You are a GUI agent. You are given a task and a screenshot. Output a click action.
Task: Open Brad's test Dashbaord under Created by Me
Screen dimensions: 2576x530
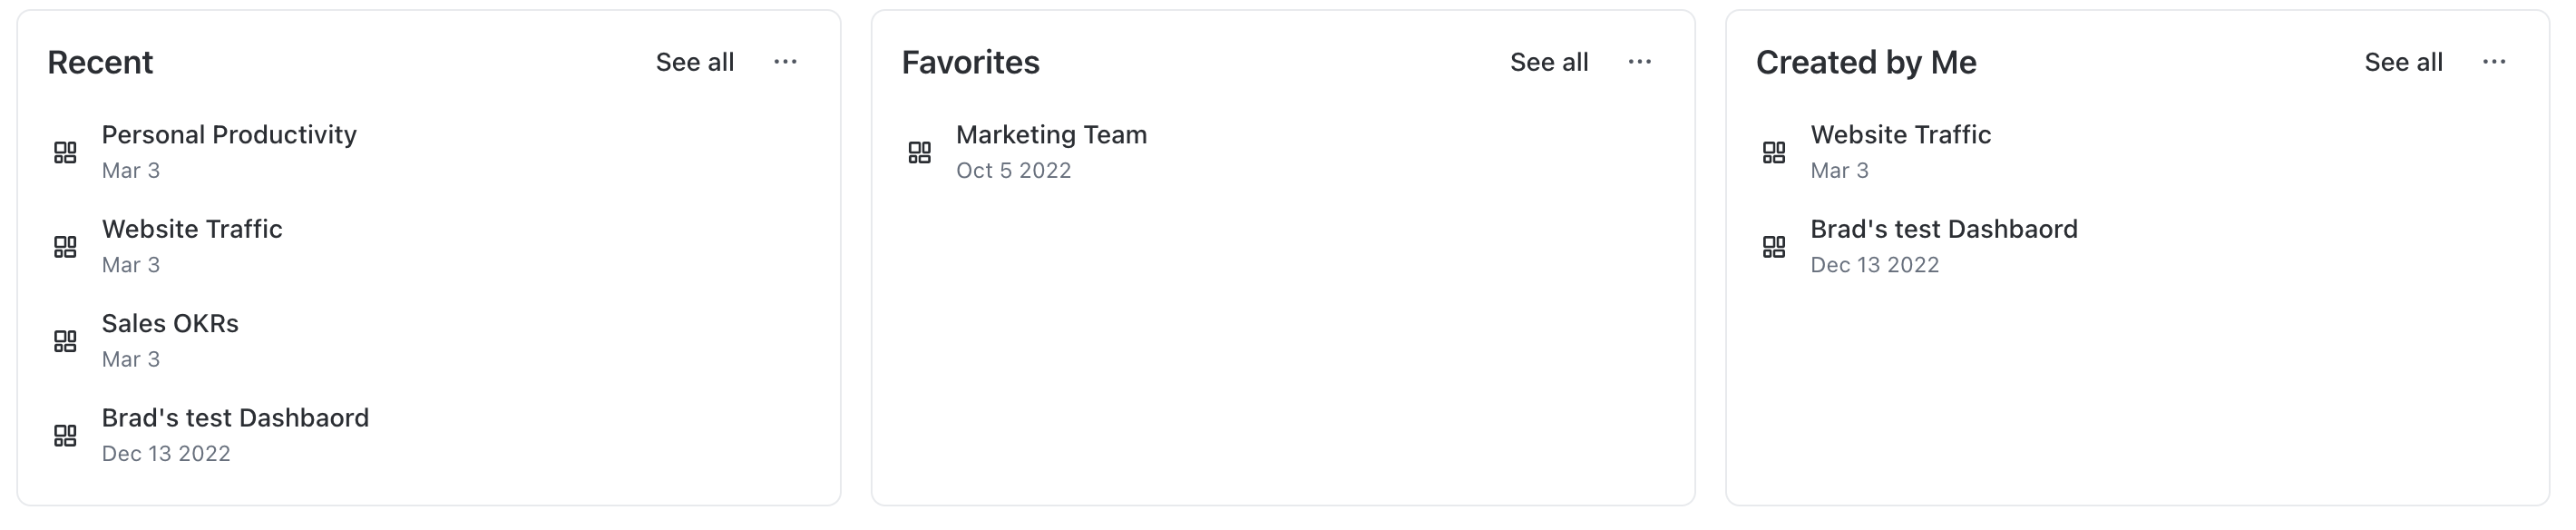(x=1943, y=229)
